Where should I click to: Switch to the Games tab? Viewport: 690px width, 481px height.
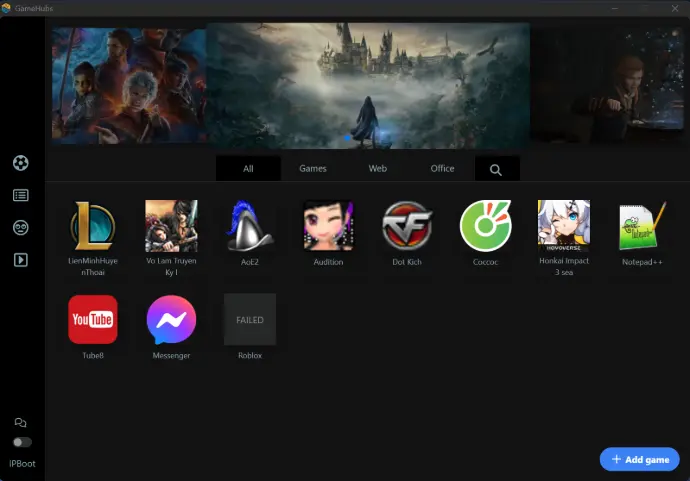tap(313, 169)
